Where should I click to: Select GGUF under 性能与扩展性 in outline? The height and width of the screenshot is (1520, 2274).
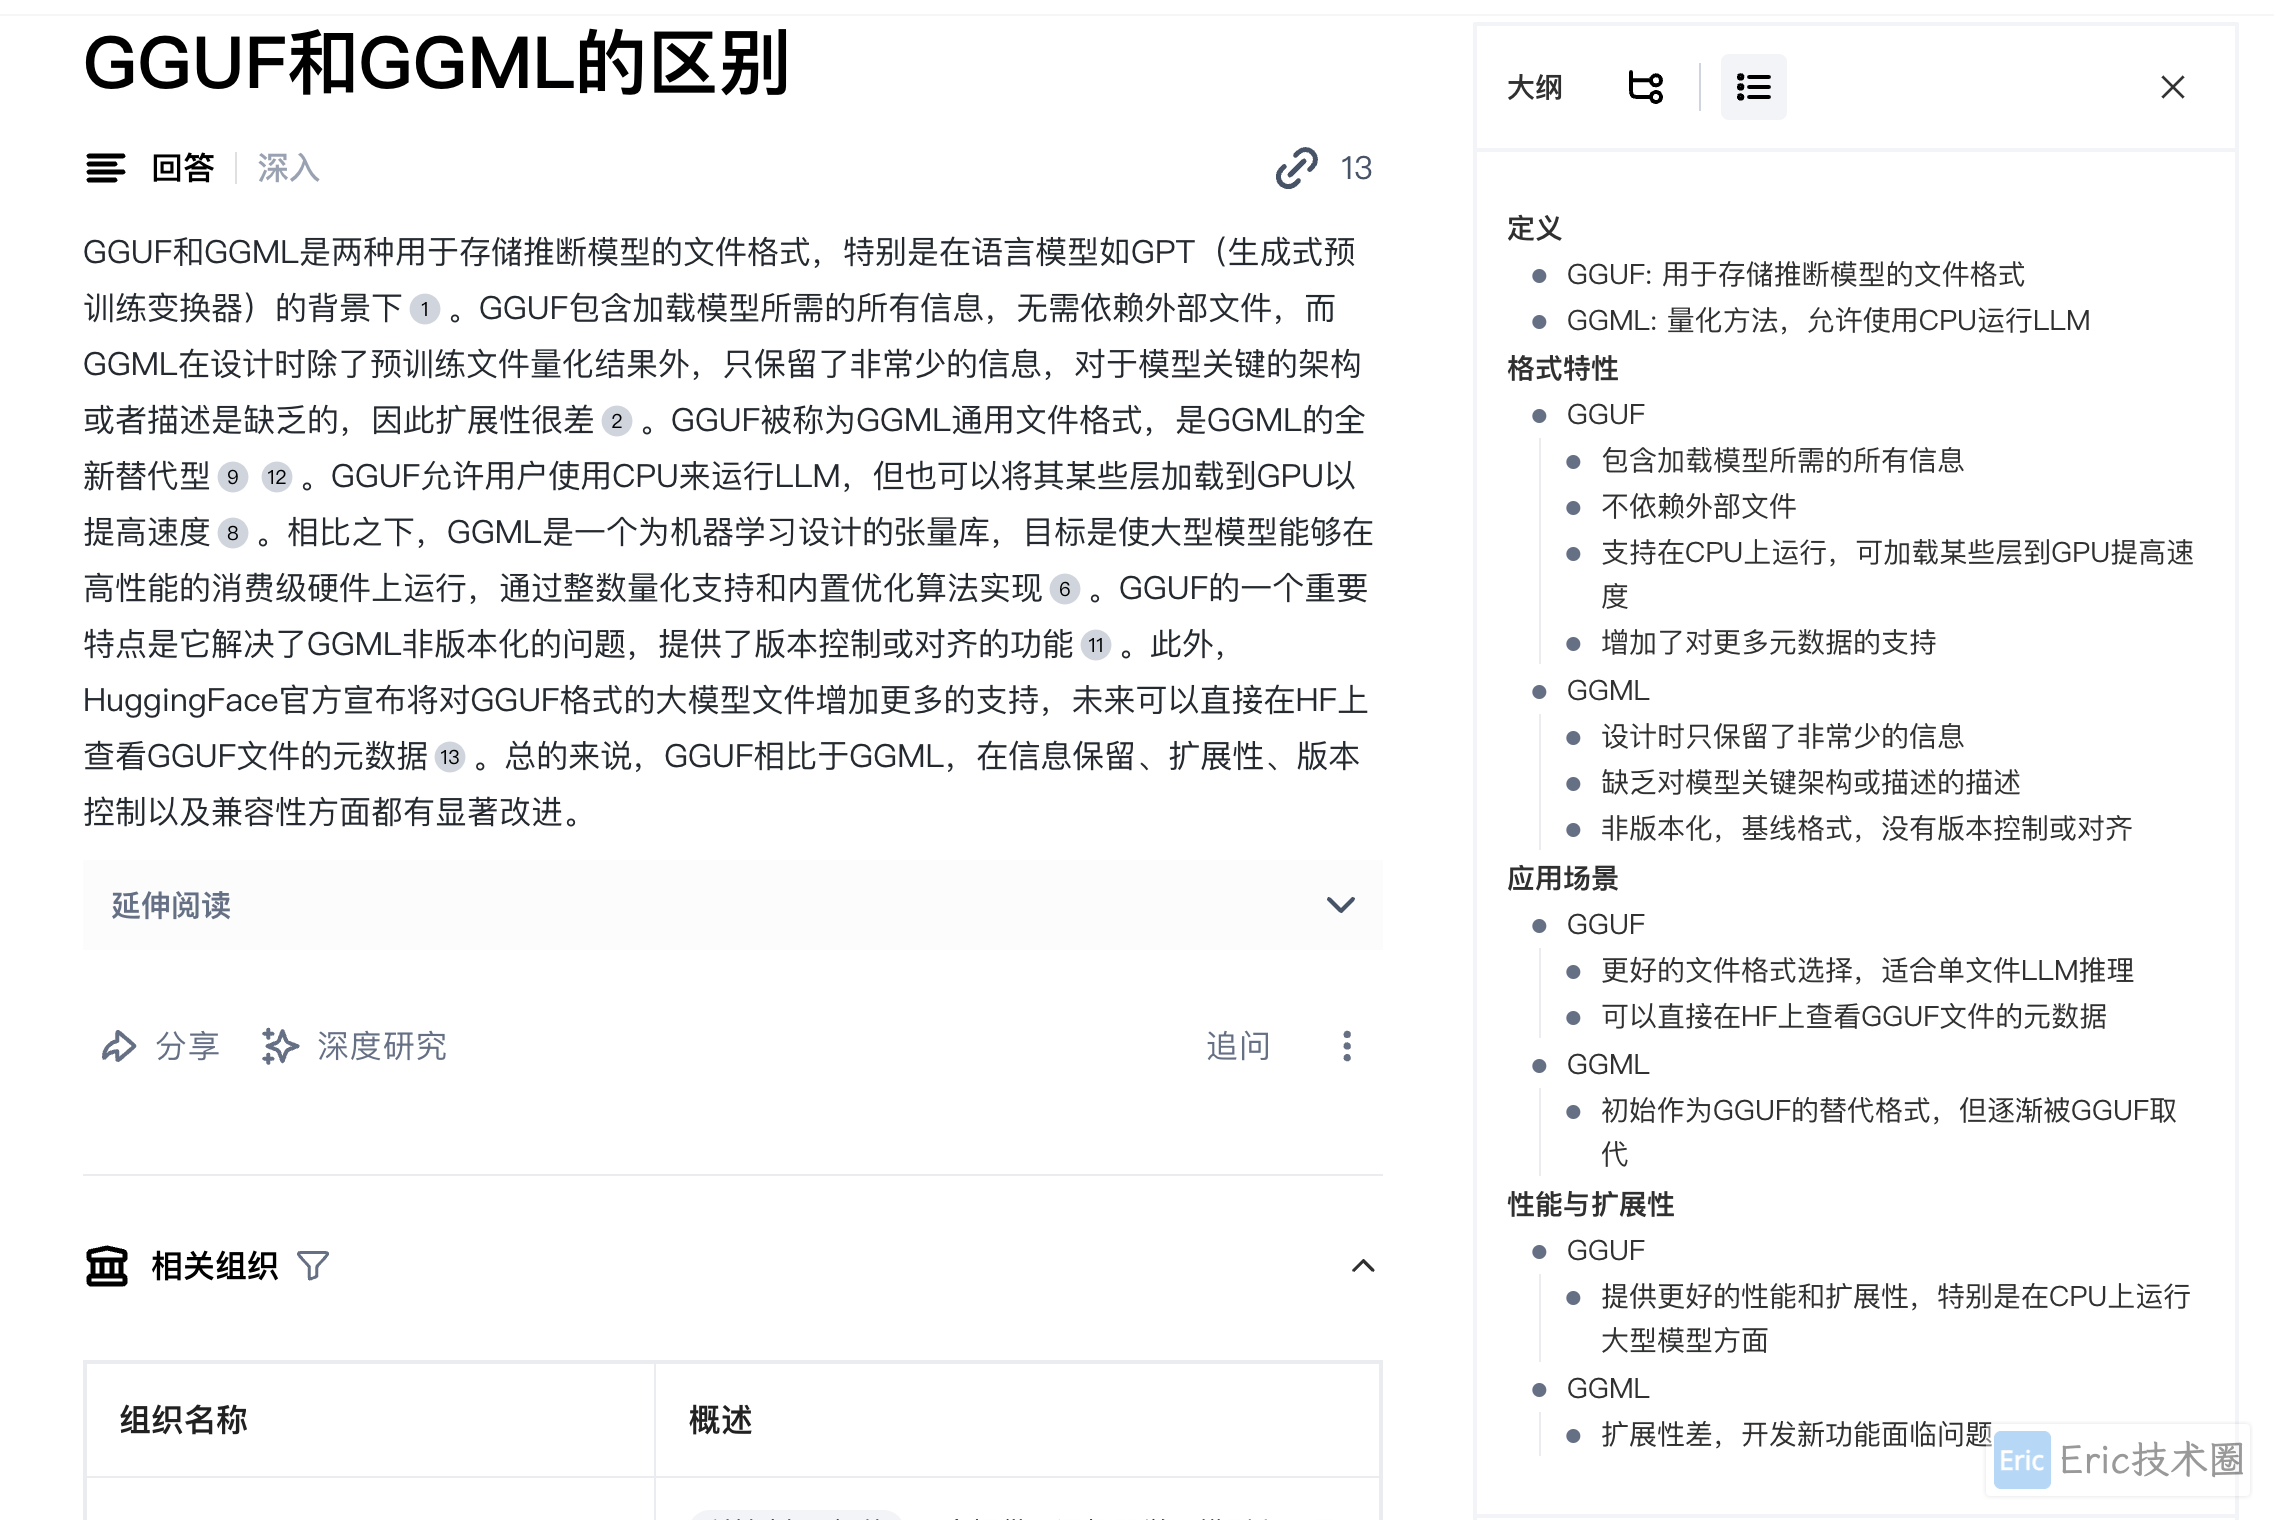point(1605,1250)
